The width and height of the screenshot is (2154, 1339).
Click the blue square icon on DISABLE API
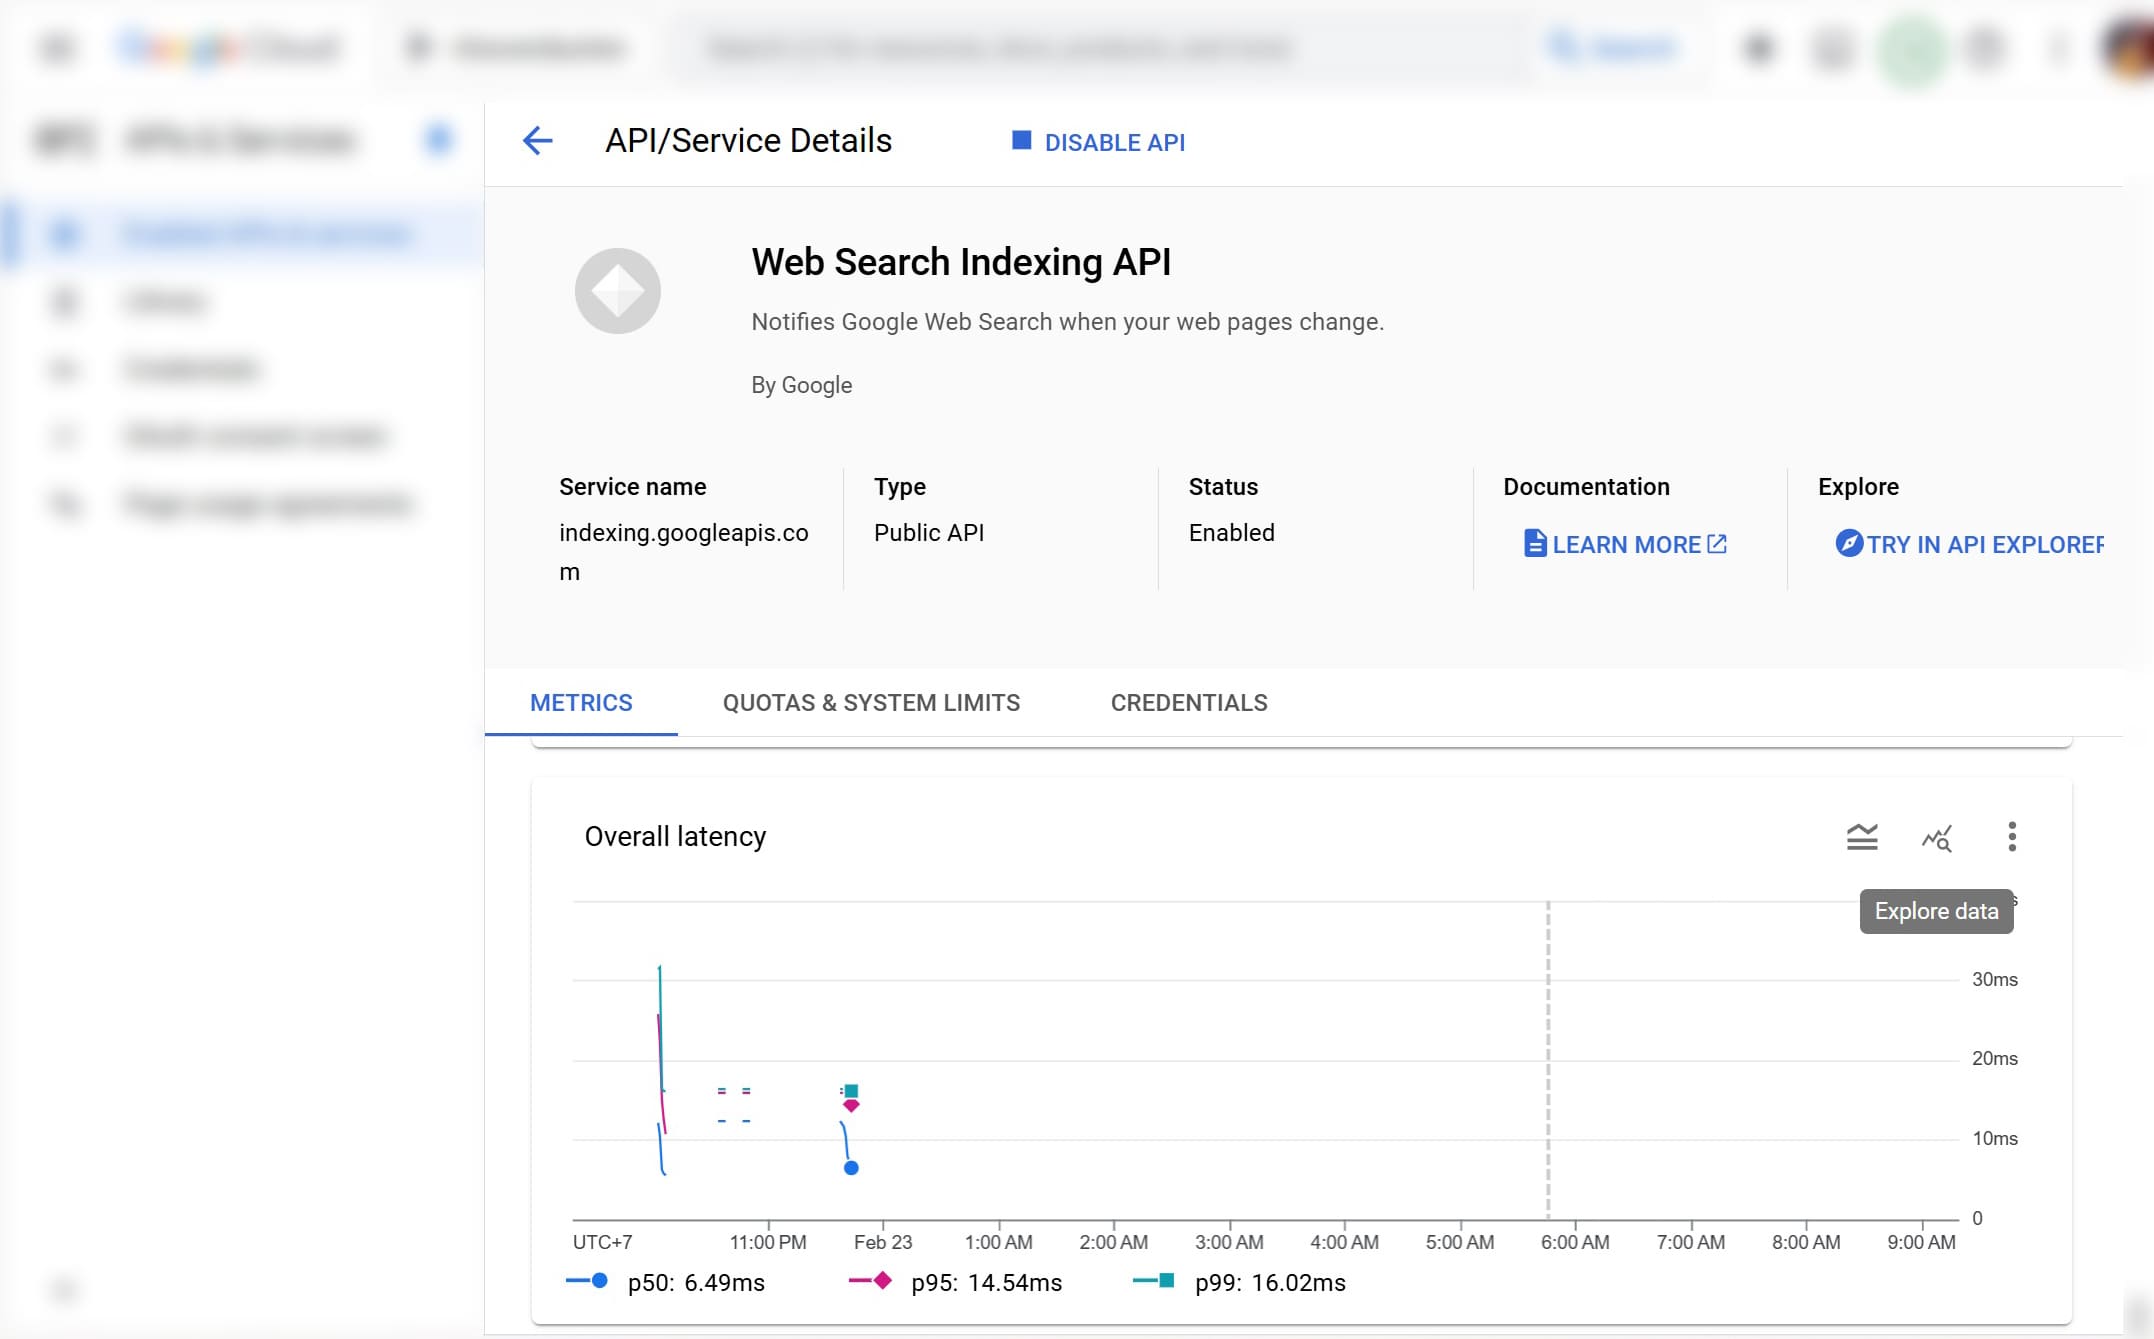[1021, 140]
